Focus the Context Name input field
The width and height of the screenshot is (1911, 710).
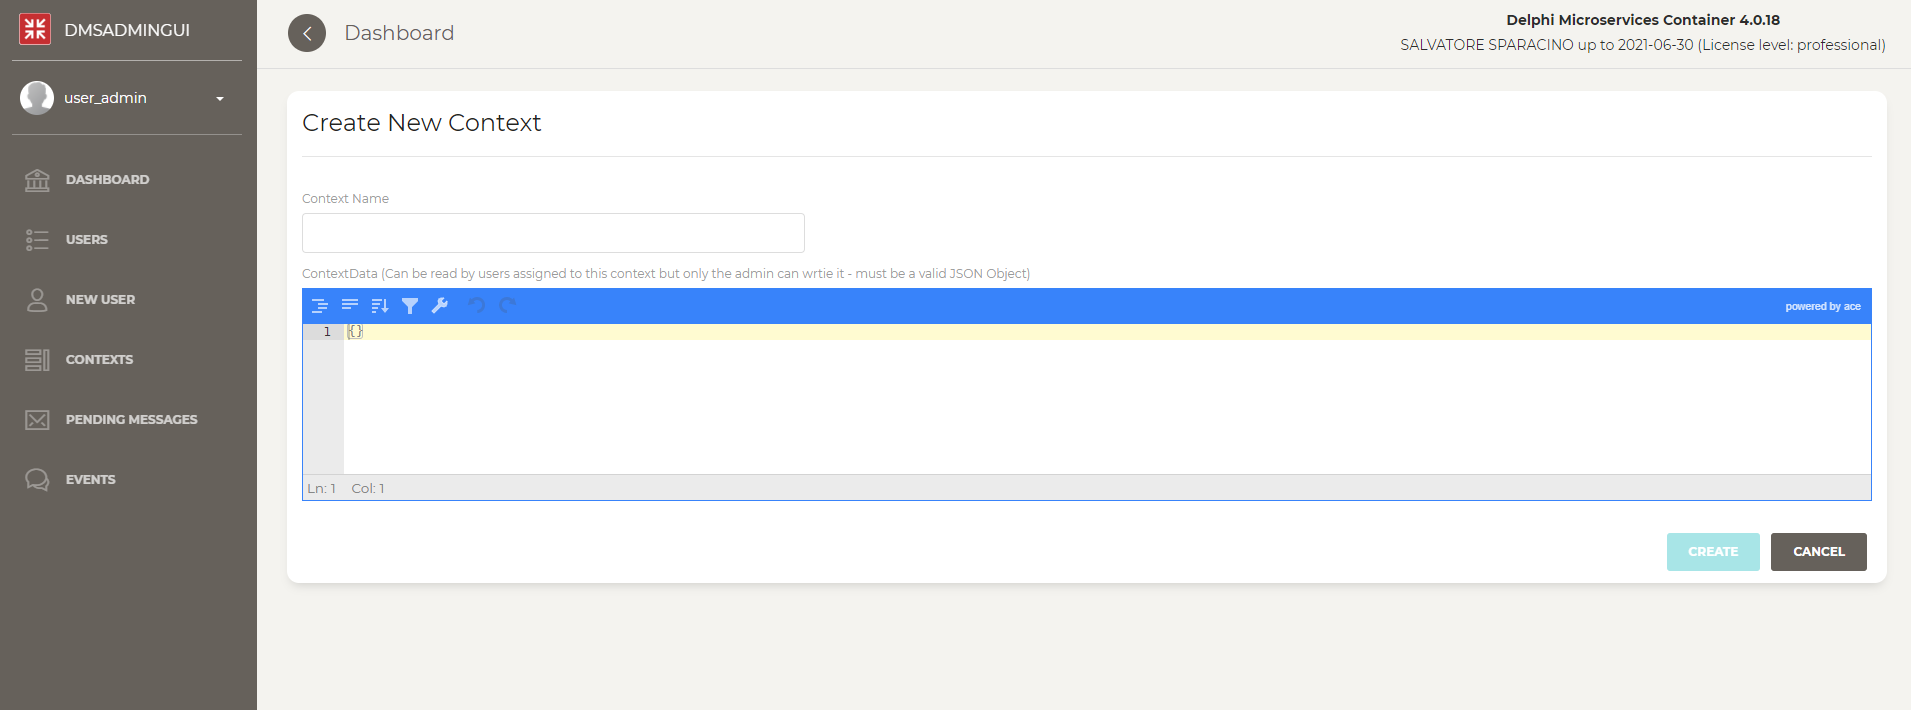[x=553, y=233]
